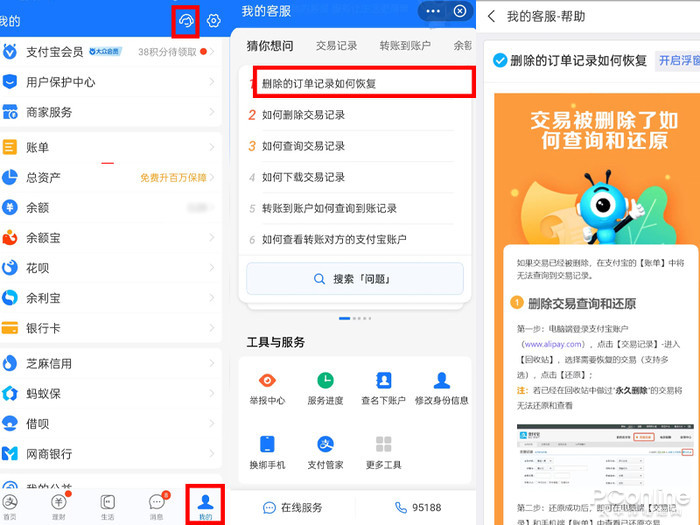700x525 pixels.
Task: Tap the Jiebei (借呗) icon
Action: (10, 423)
